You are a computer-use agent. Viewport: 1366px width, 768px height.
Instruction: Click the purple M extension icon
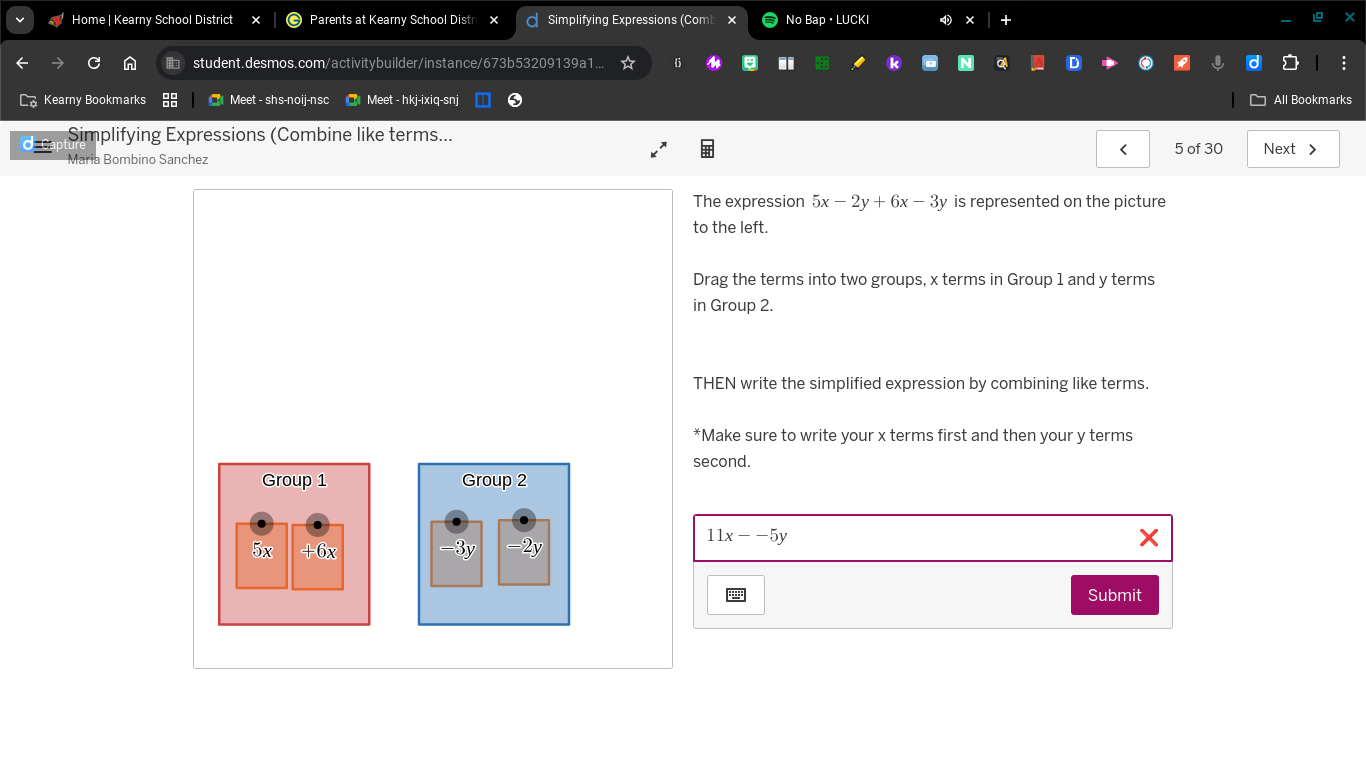coord(714,63)
